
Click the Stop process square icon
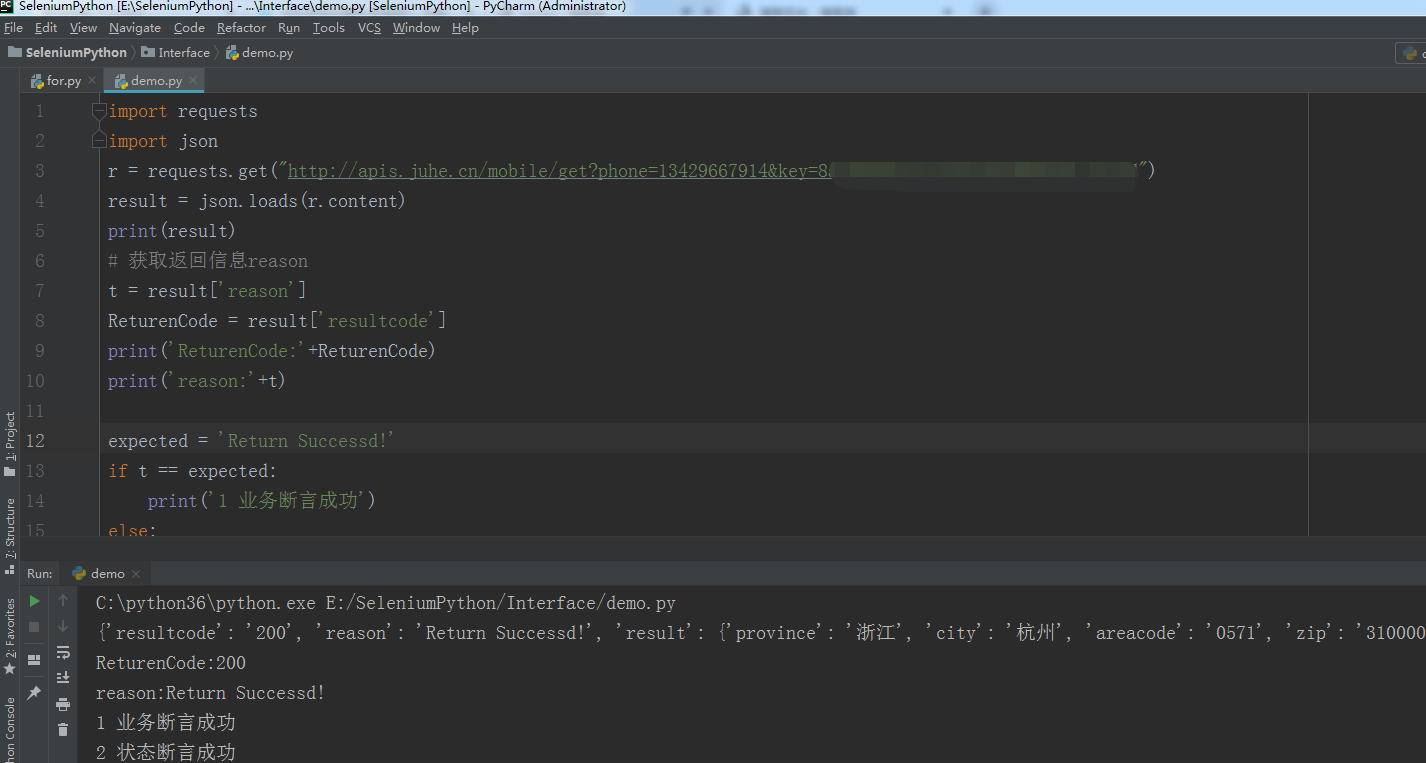click(x=34, y=627)
